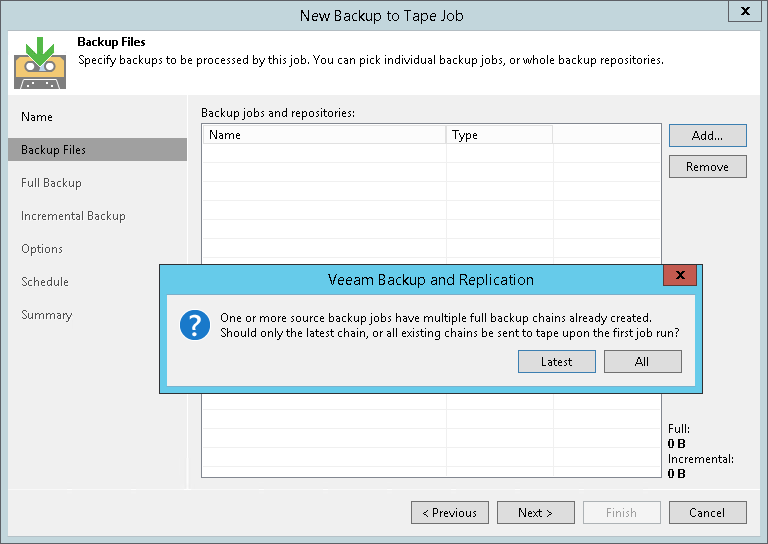Open the Summary wizard step
The width and height of the screenshot is (768, 544).
[47, 315]
